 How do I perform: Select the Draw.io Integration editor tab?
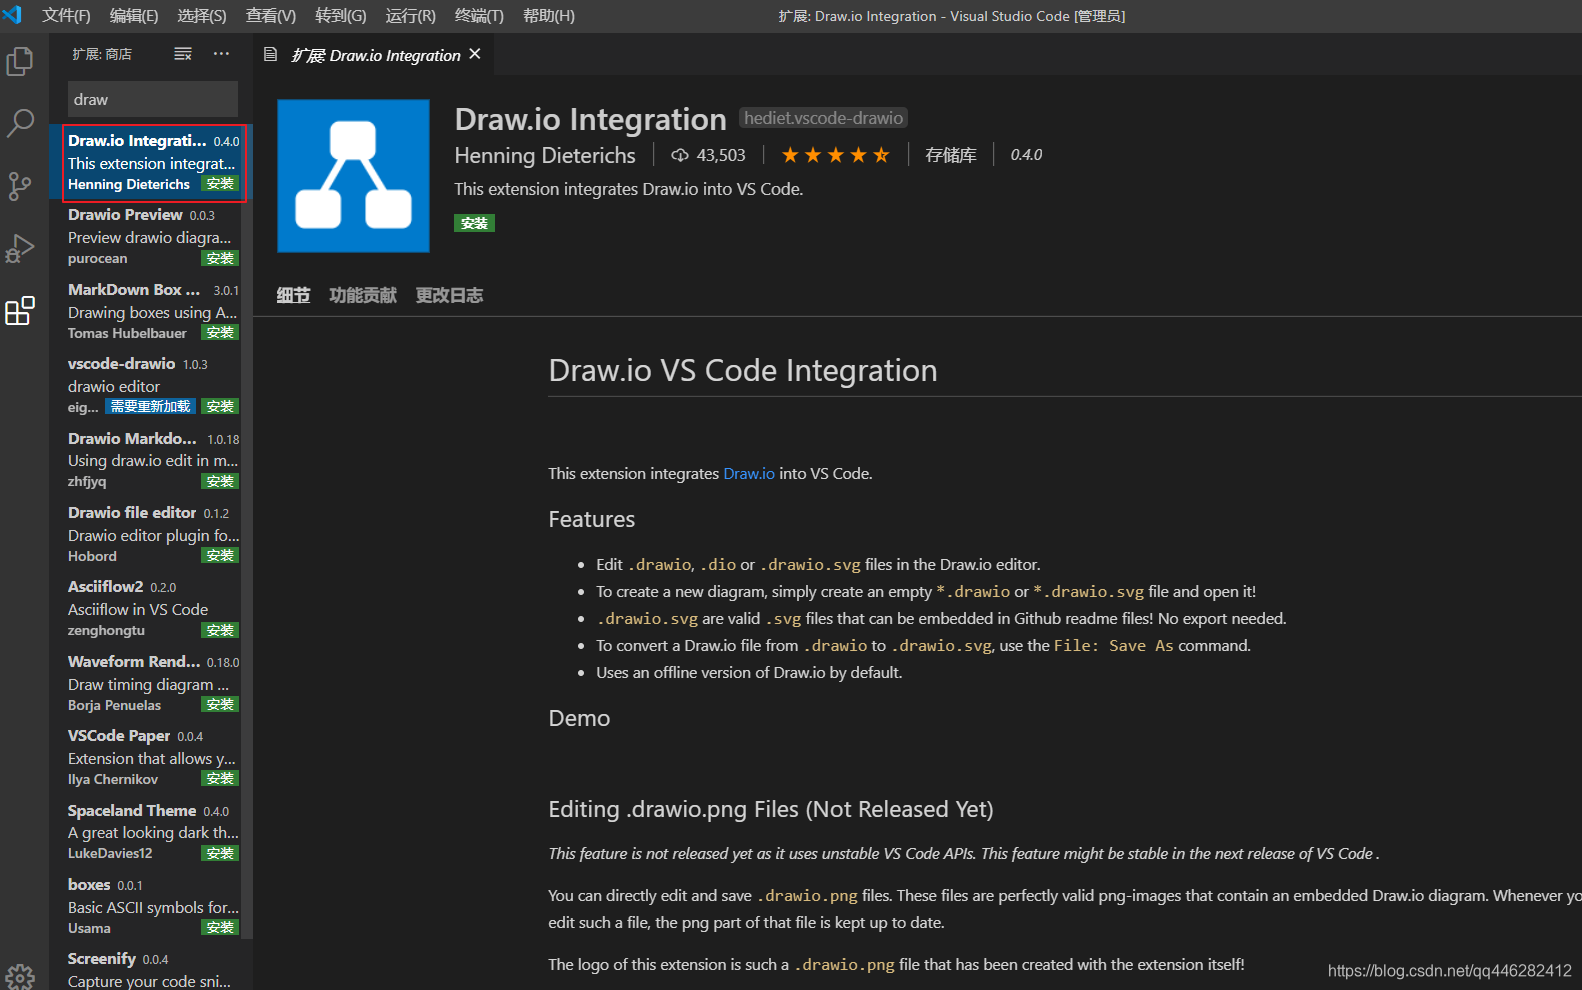[376, 55]
